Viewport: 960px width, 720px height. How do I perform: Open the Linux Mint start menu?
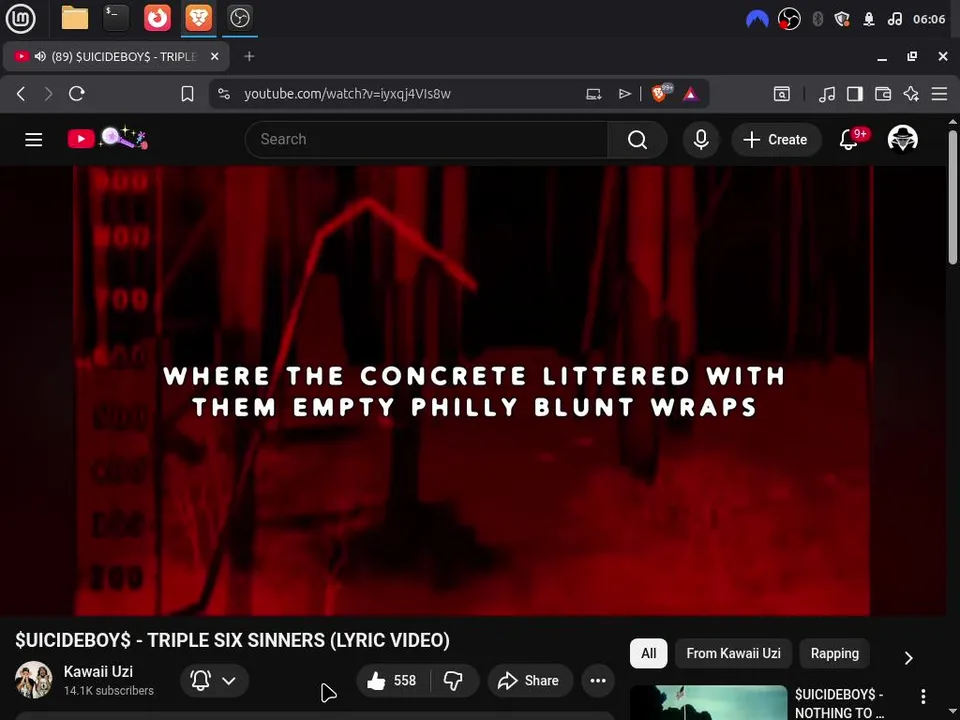(20, 18)
